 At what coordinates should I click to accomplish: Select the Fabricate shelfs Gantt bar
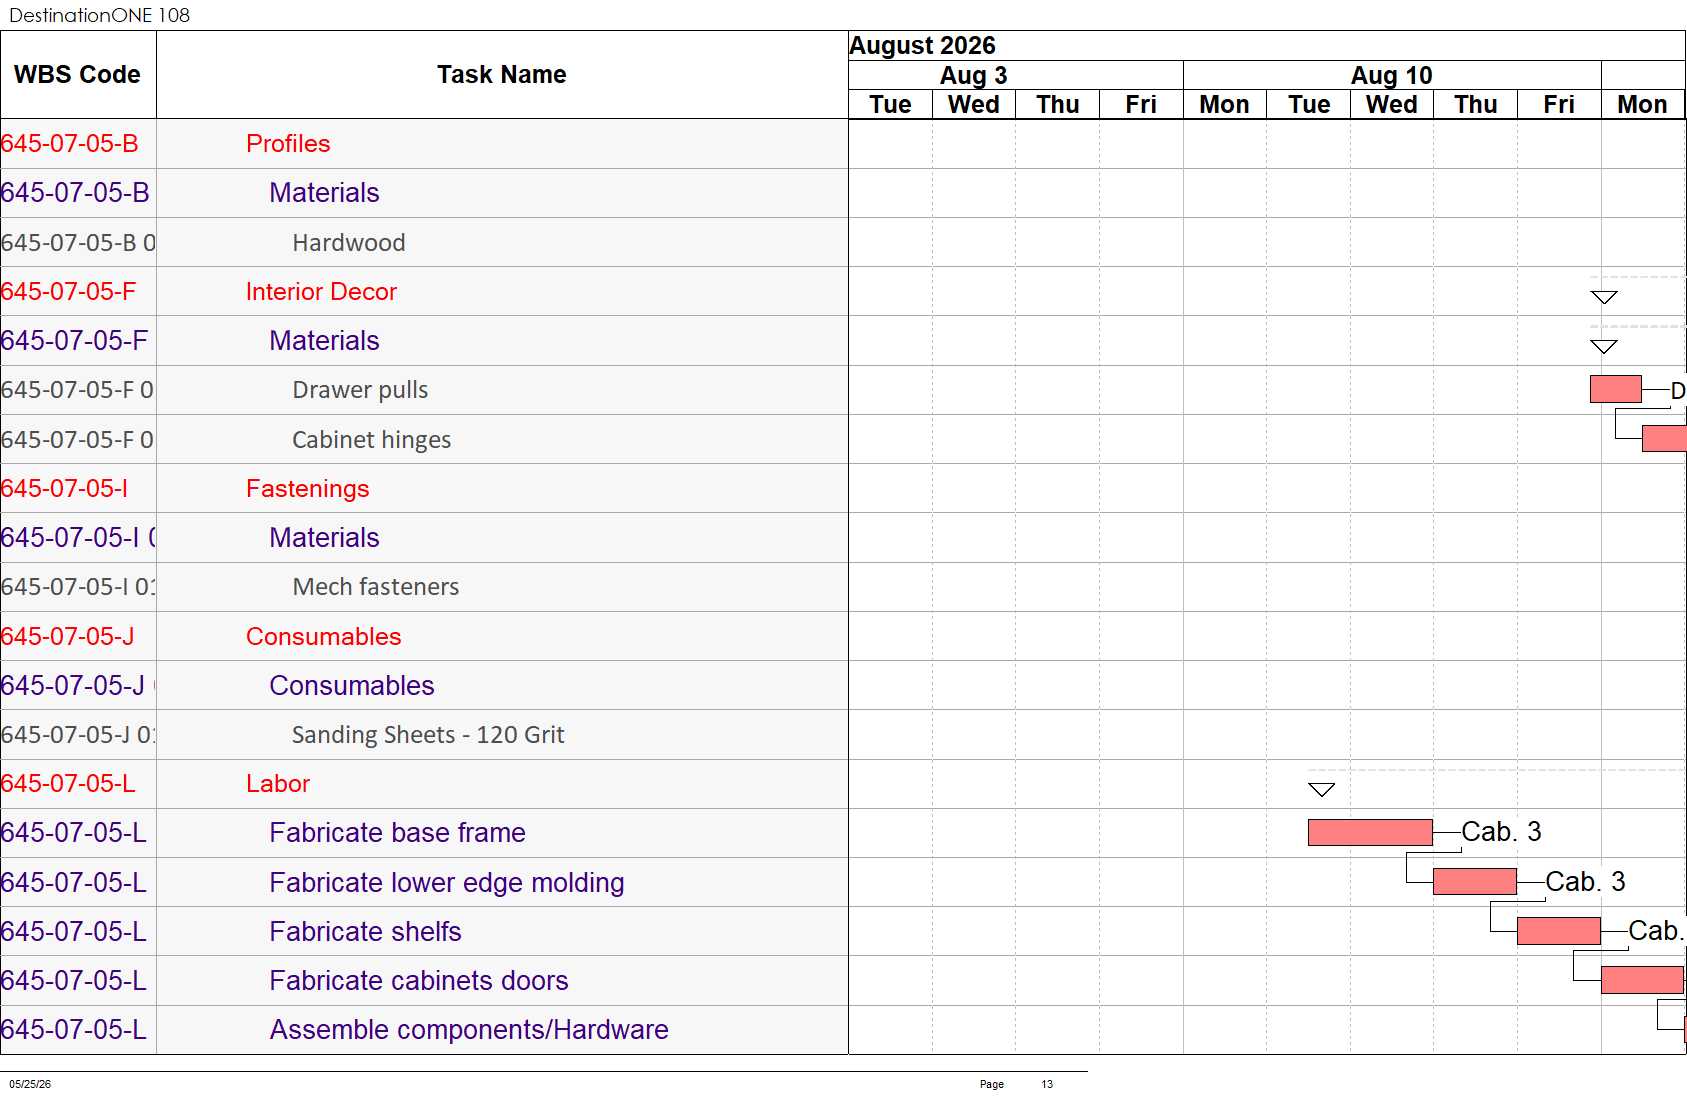coord(1558,930)
